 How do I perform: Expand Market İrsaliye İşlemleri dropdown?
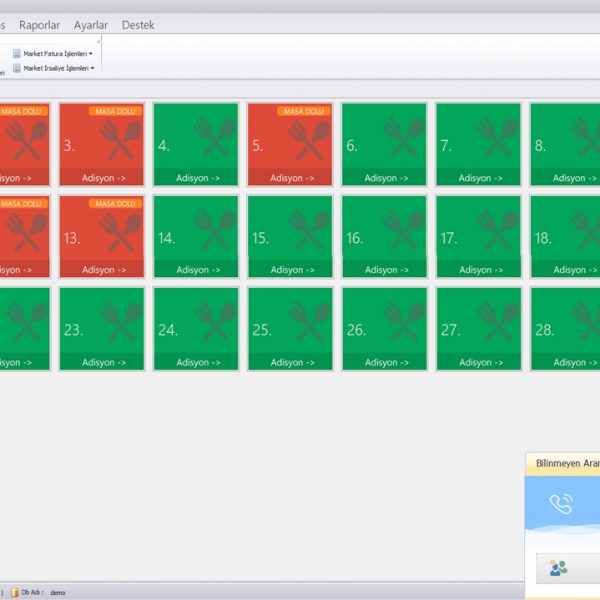54,68
